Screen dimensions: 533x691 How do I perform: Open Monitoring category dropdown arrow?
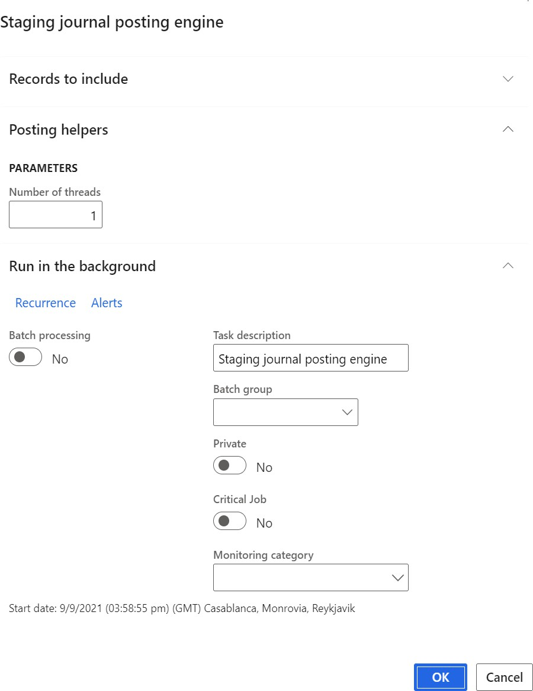[398, 577]
